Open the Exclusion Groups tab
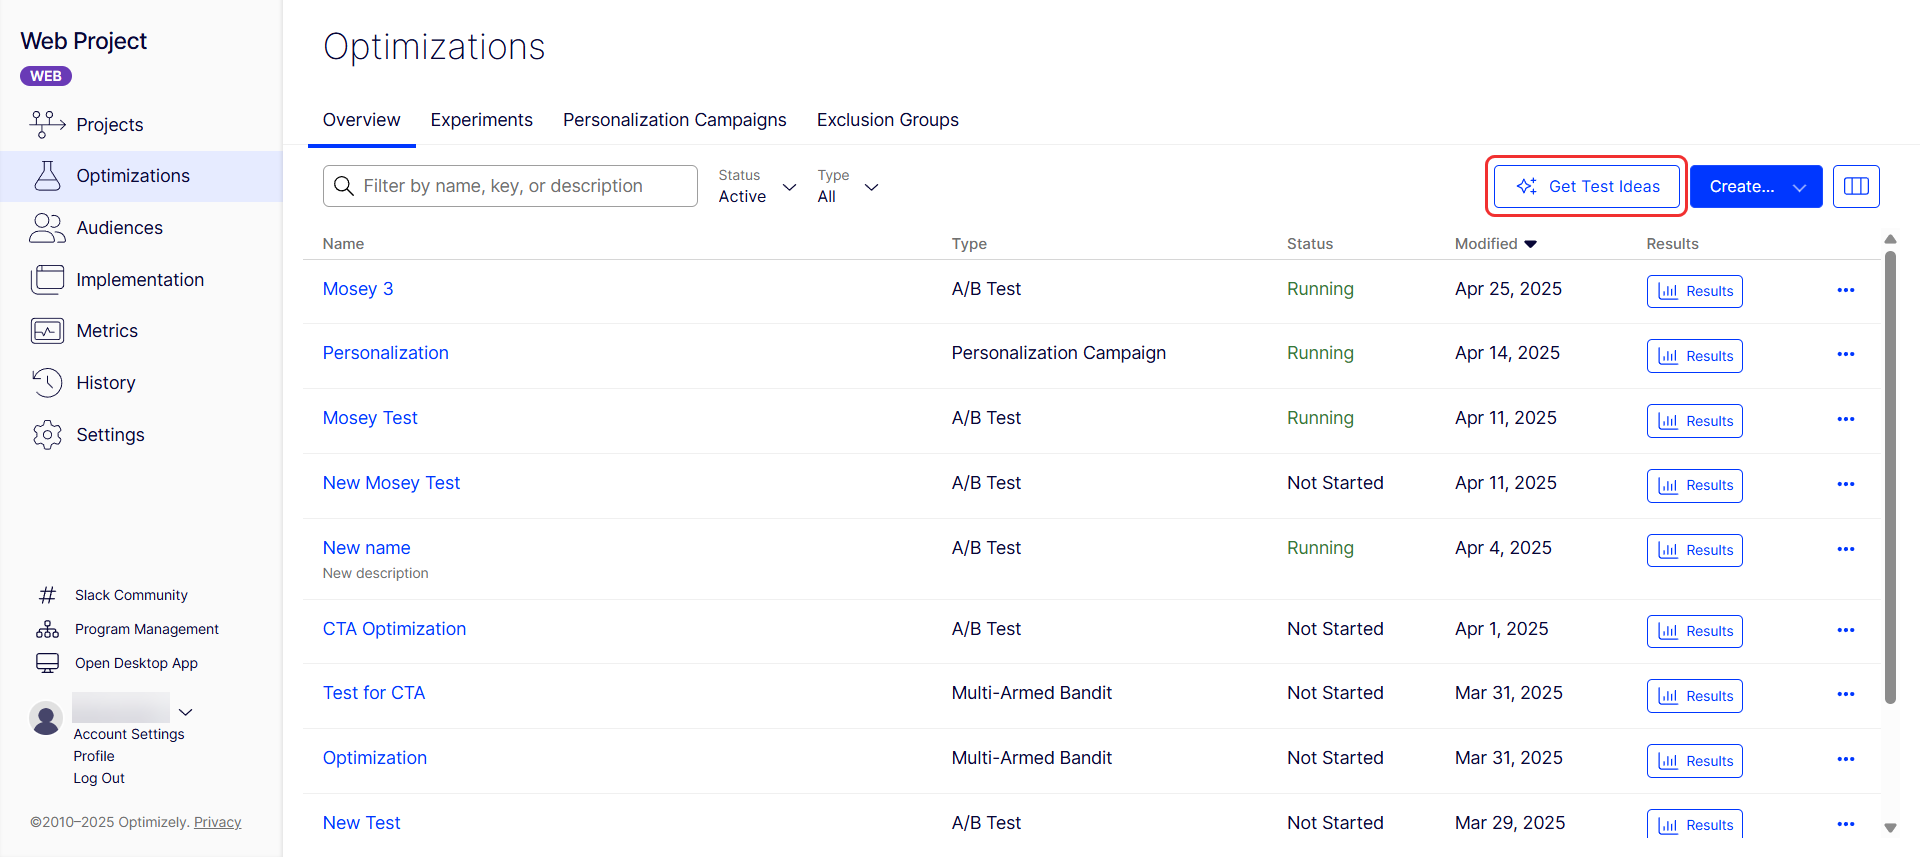The image size is (1920, 857). click(x=887, y=120)
